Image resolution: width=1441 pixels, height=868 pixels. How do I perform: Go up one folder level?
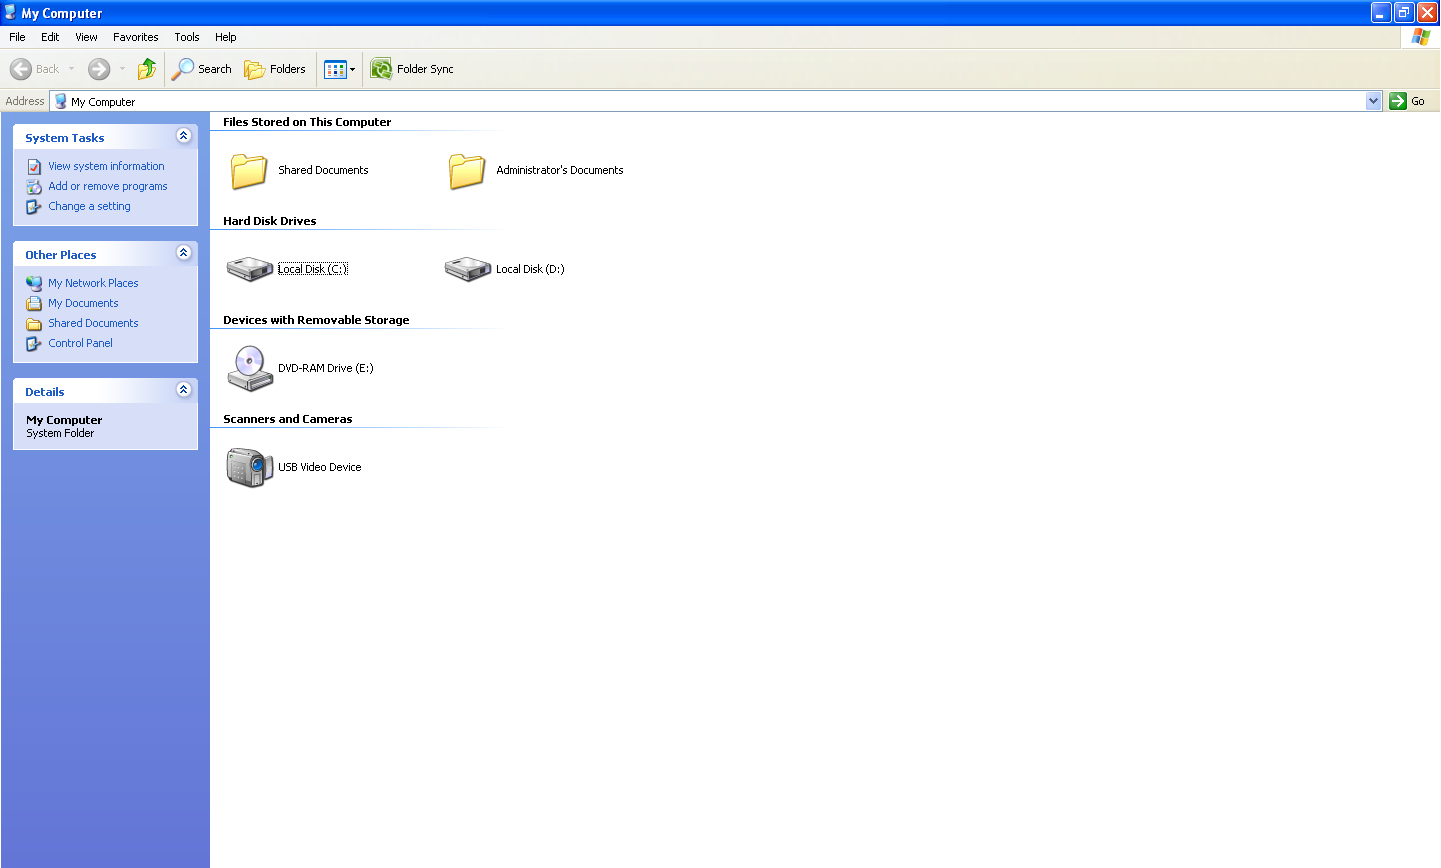147,69
